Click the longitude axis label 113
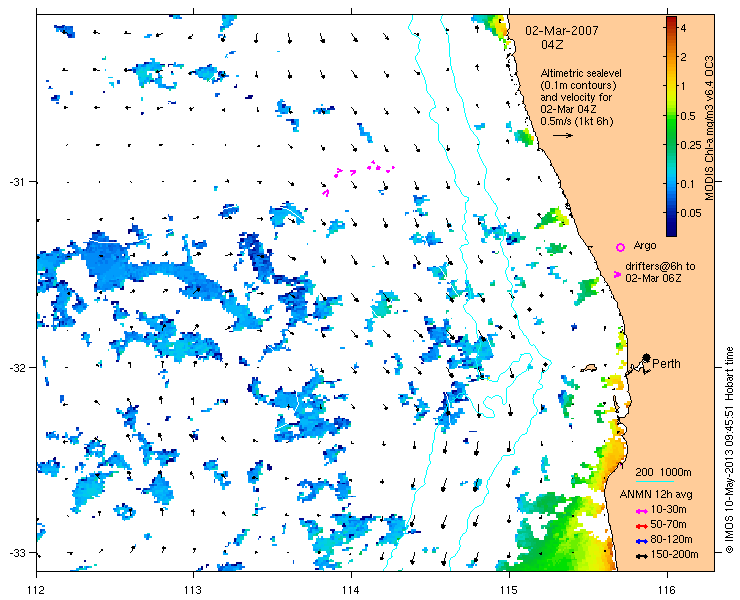Image resolution: width=740 pixels, height=600 pixels. click(193, 590)
